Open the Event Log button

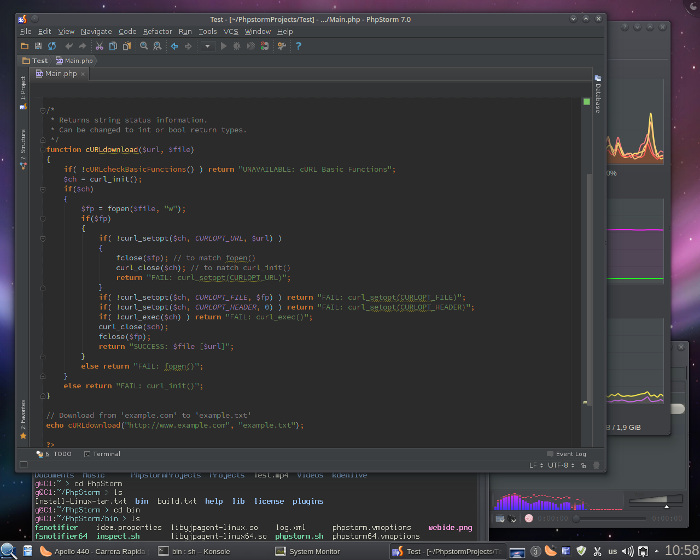(567, 454)
